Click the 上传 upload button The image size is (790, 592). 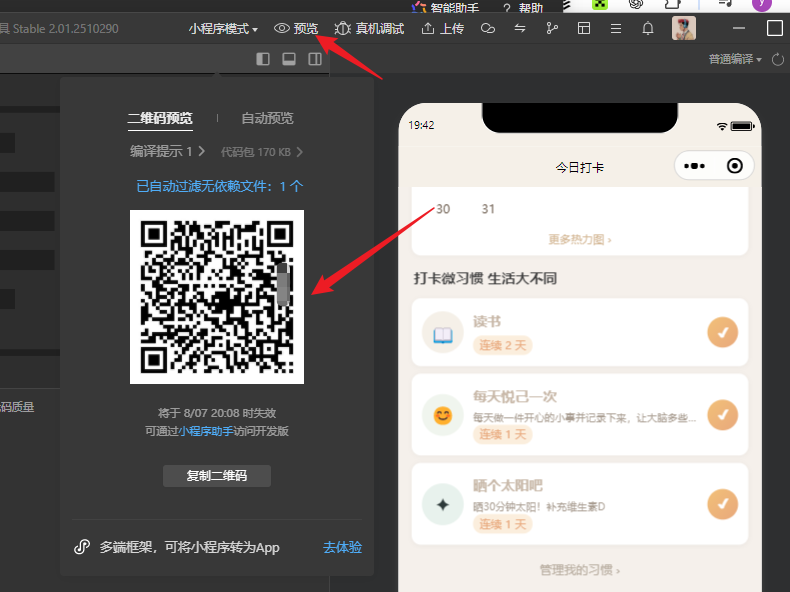click(442, 29)
